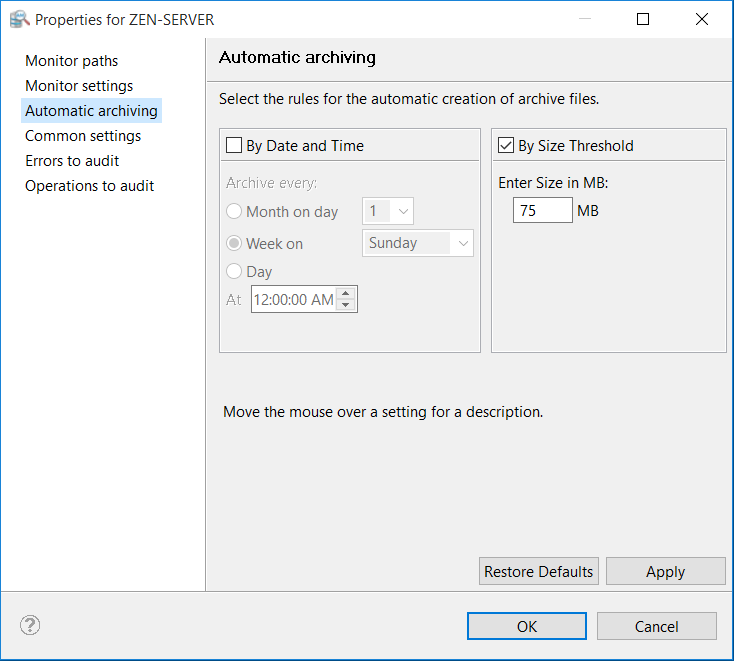Image resolution: width=734 pixels, height=661 pixels.
Task: Open the day-of-month number dropdown
Action: pos(388,211)
